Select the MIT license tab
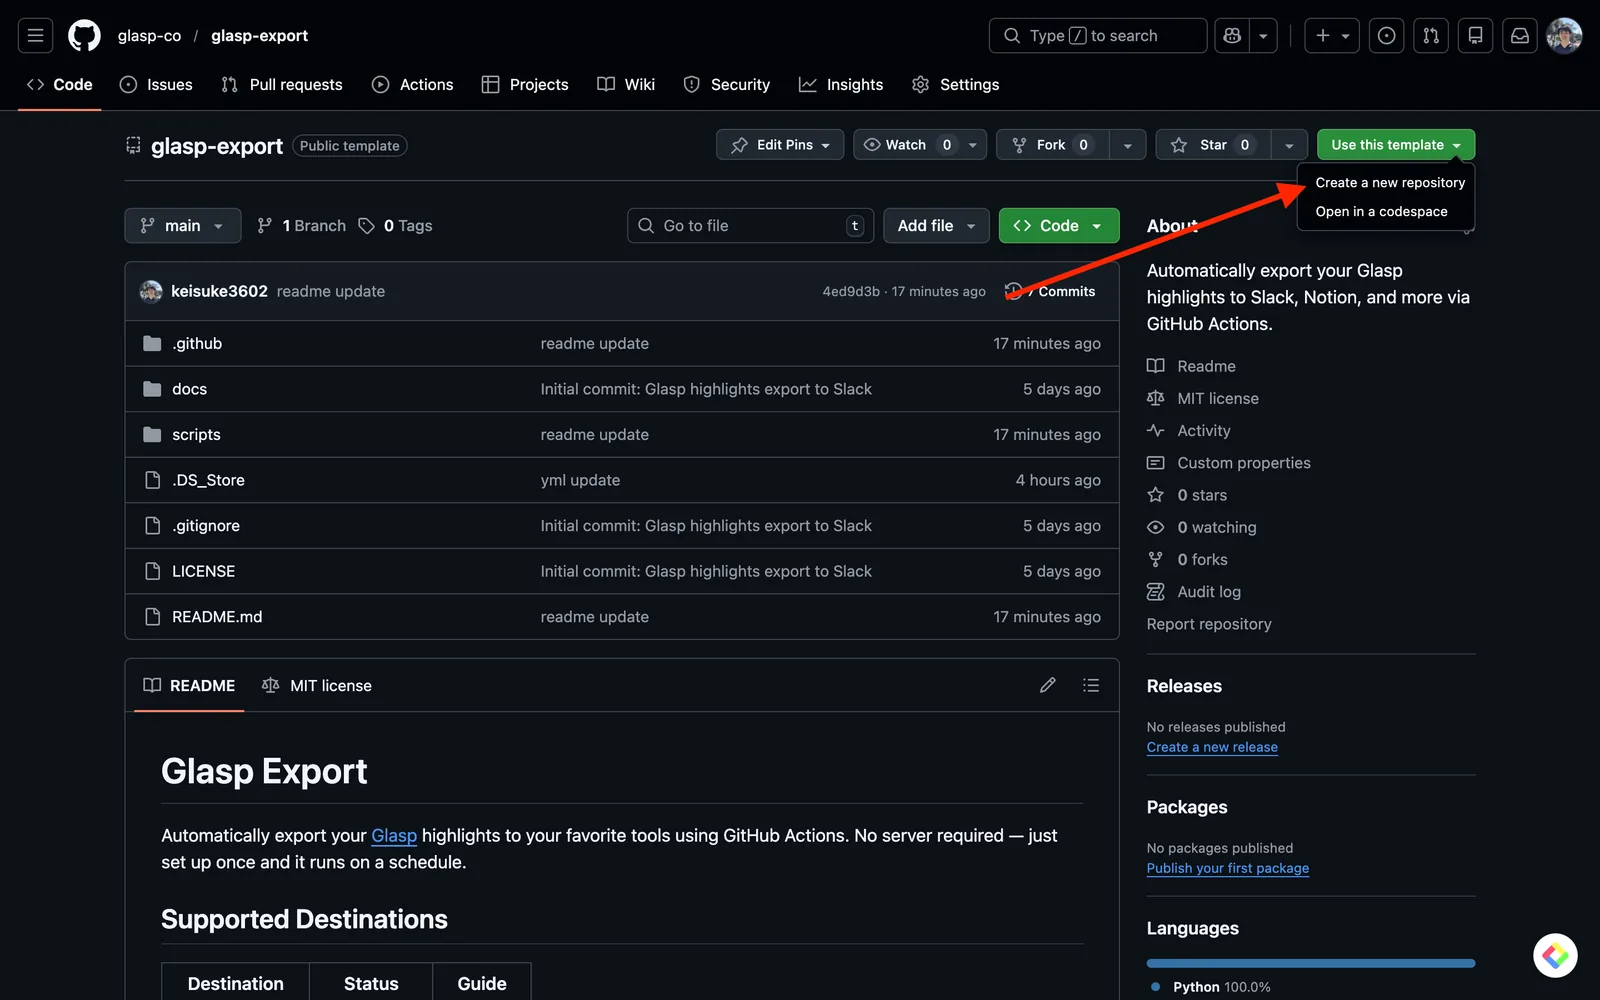Viewport: 1600px width, 1000px height. pos(317,685)
